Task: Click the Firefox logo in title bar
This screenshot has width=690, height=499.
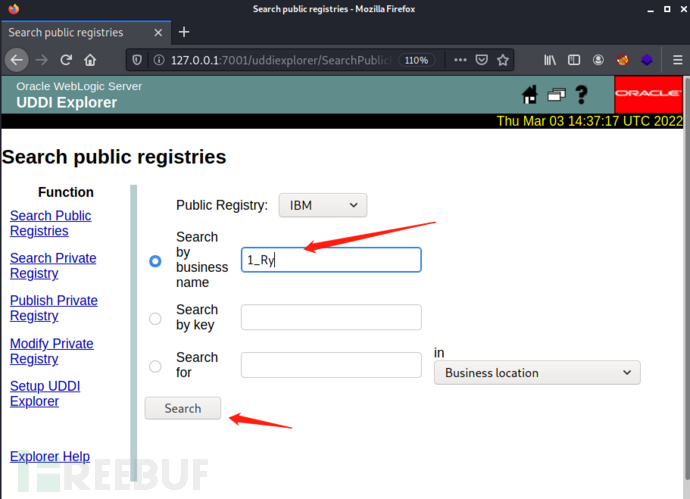Action: click(x=14, y=9)
